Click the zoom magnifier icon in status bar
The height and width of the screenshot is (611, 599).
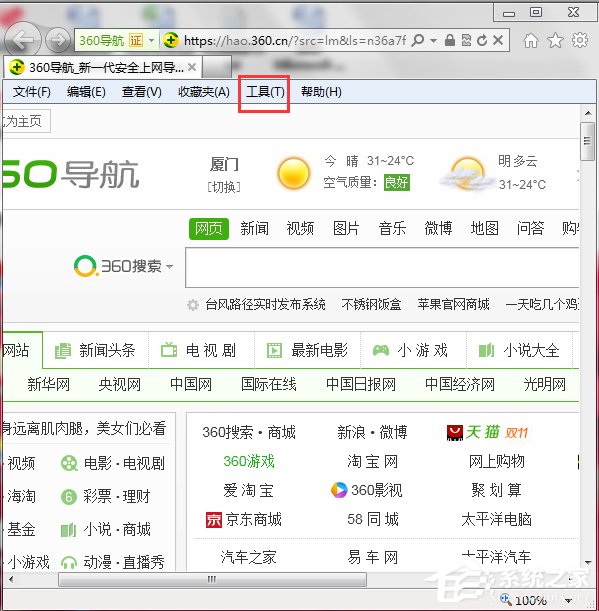coord(506,599)
